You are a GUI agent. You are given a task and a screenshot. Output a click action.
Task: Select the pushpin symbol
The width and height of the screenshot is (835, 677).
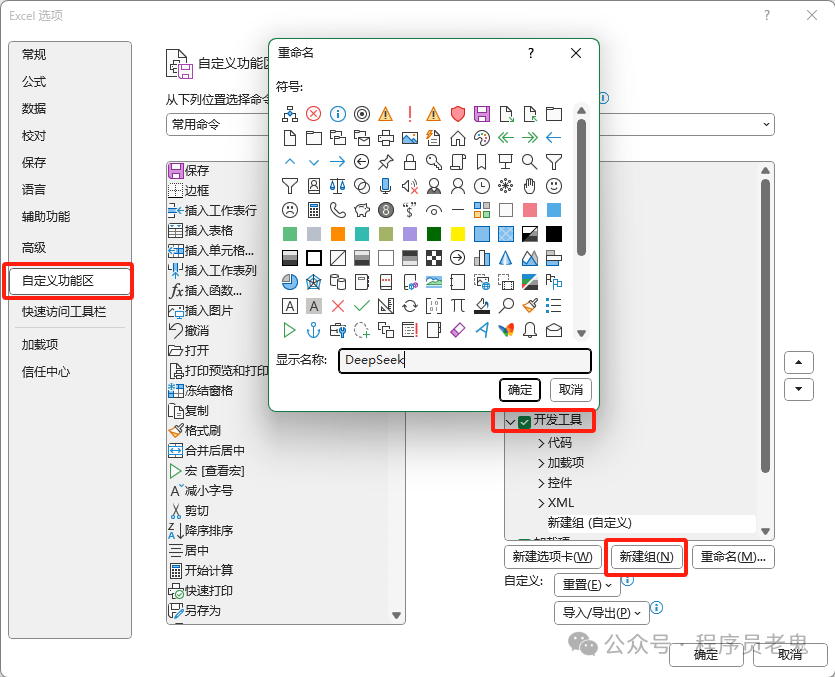click(386, 162)
